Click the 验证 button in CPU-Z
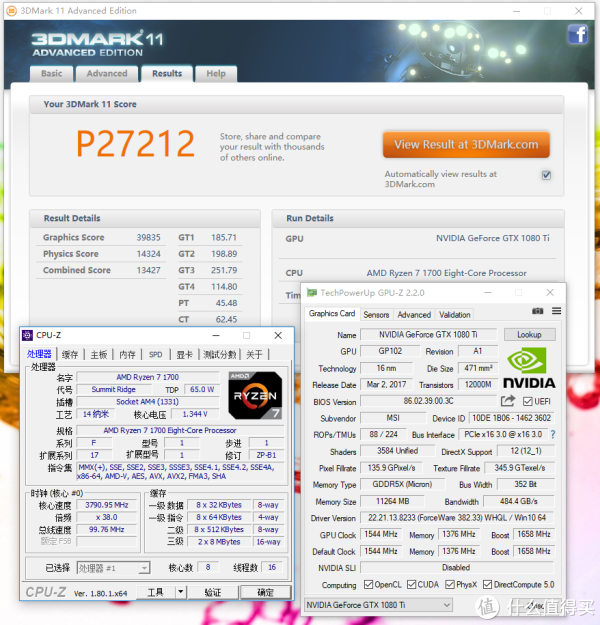Viewport: 600px width, 625px height. [213, 592]
